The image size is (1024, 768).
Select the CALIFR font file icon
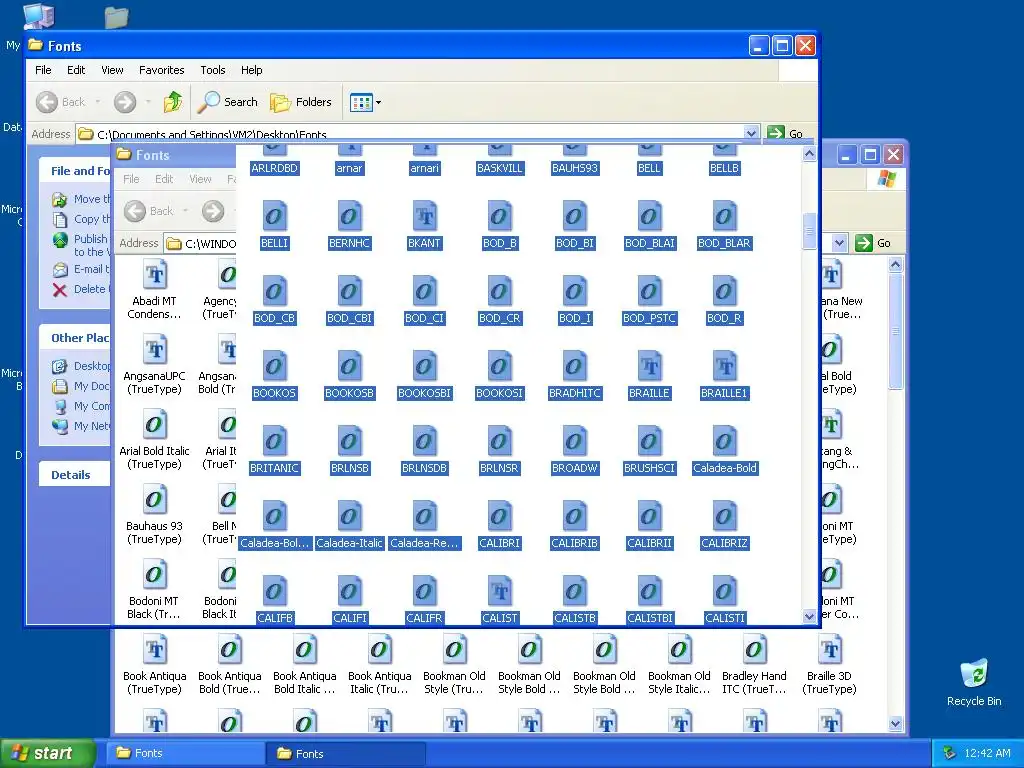[x=424, y=592]
